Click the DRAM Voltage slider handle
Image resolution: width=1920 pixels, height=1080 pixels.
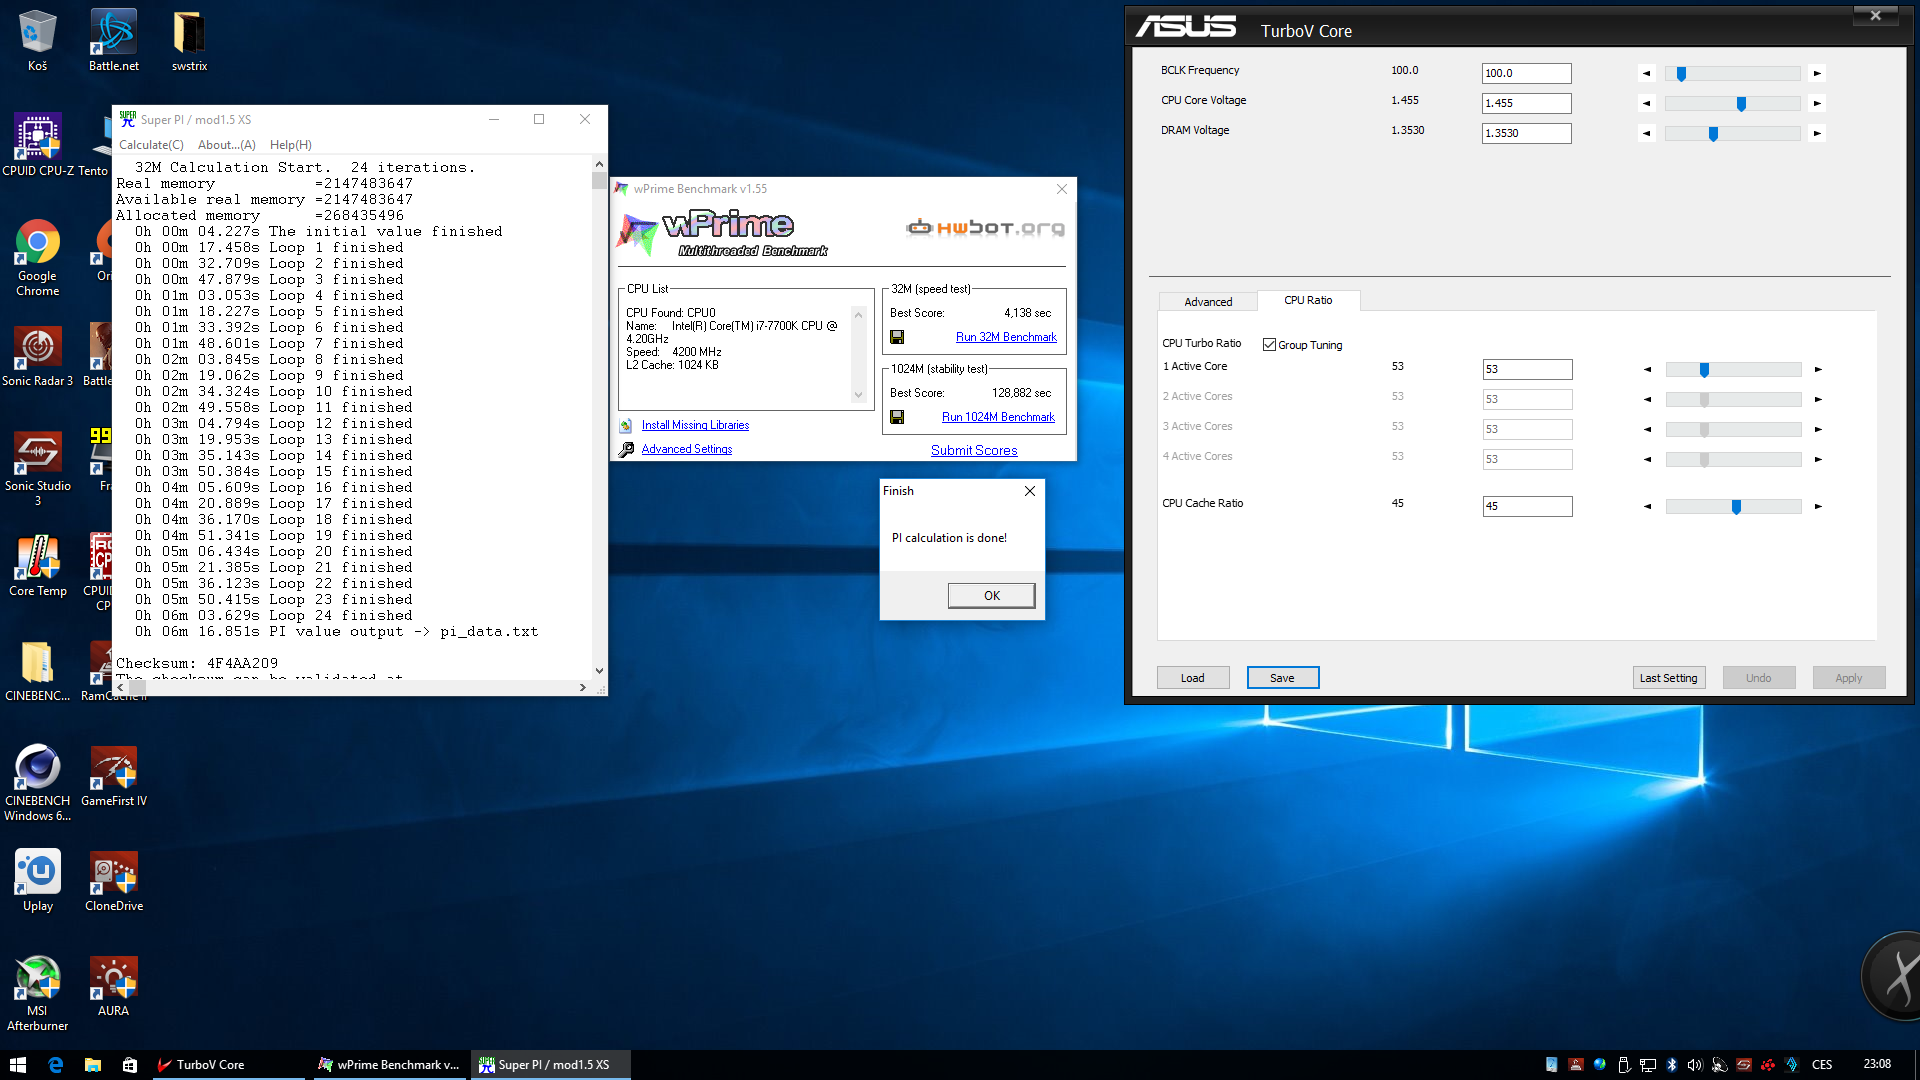(1713, 134)
